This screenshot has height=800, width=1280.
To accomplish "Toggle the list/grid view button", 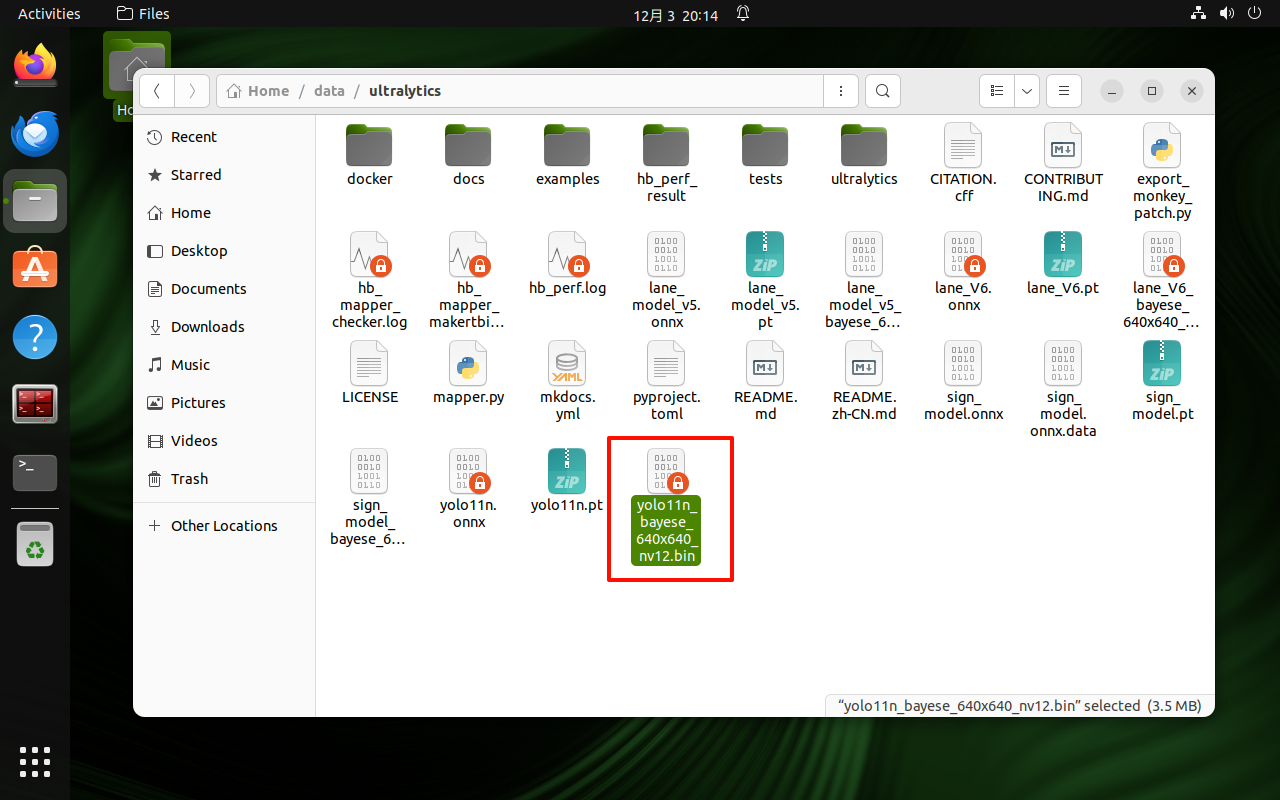I will pyautogui.click(x=997, y=91).
